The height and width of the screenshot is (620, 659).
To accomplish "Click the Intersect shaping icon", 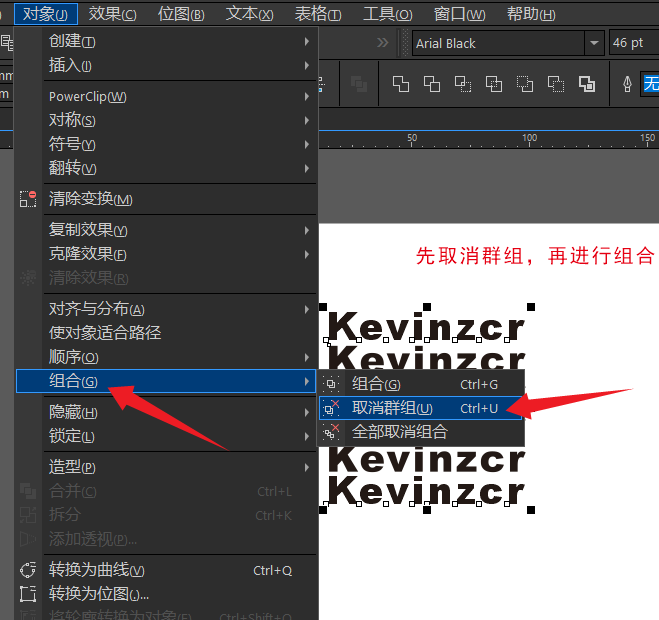I will [463, 84].
